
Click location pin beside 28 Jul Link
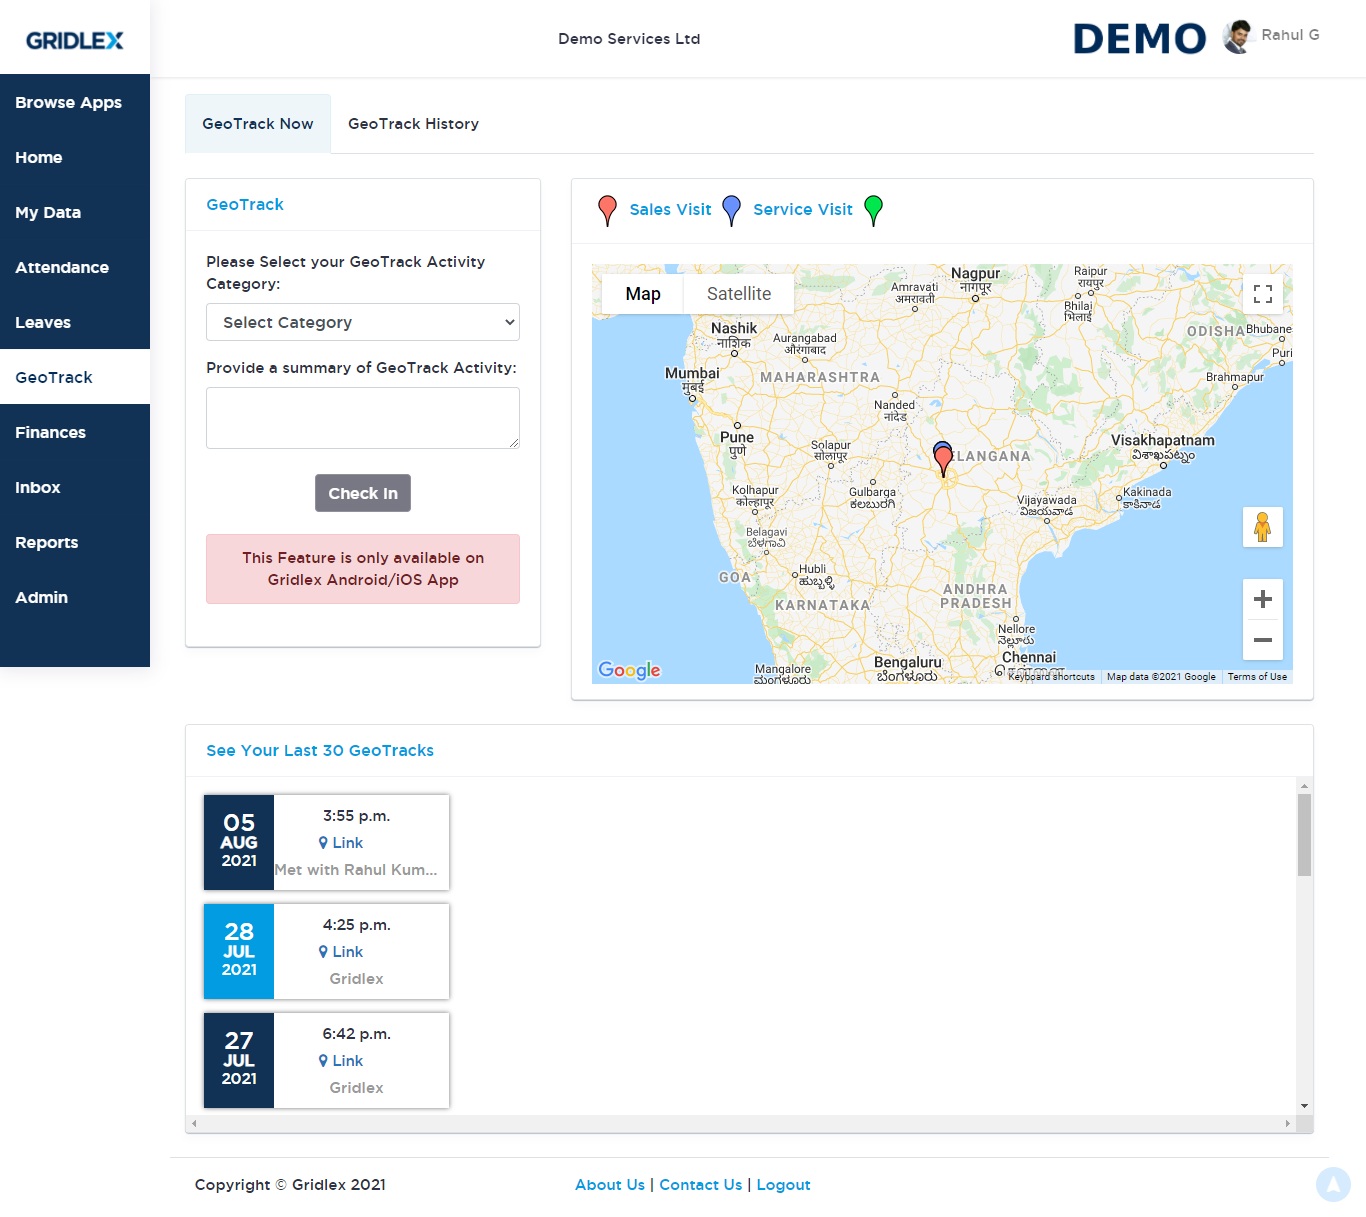[x=323, y=952]
